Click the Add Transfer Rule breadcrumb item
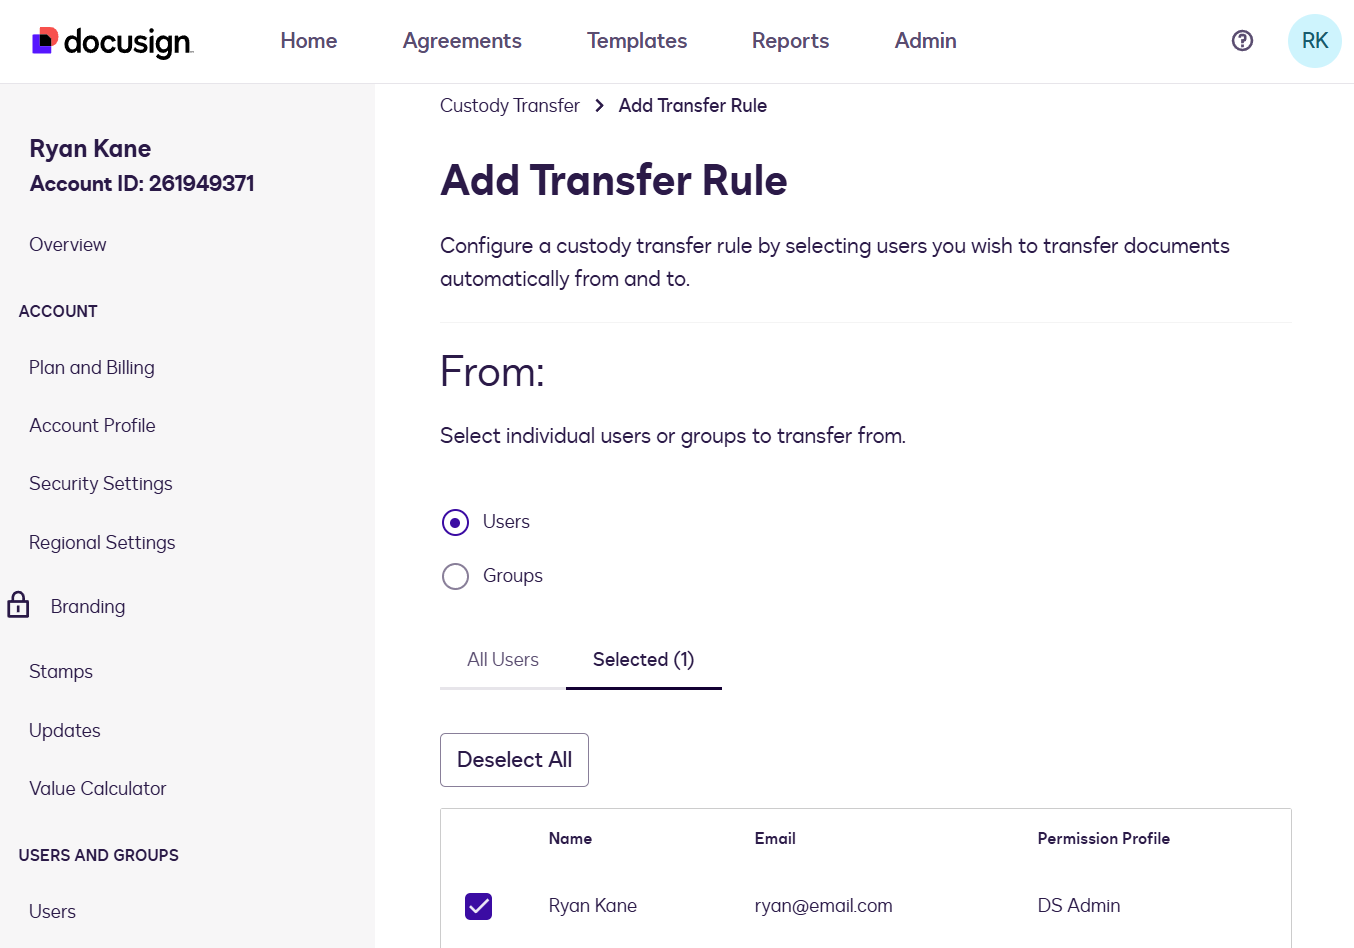 click(x=693, y=106)
